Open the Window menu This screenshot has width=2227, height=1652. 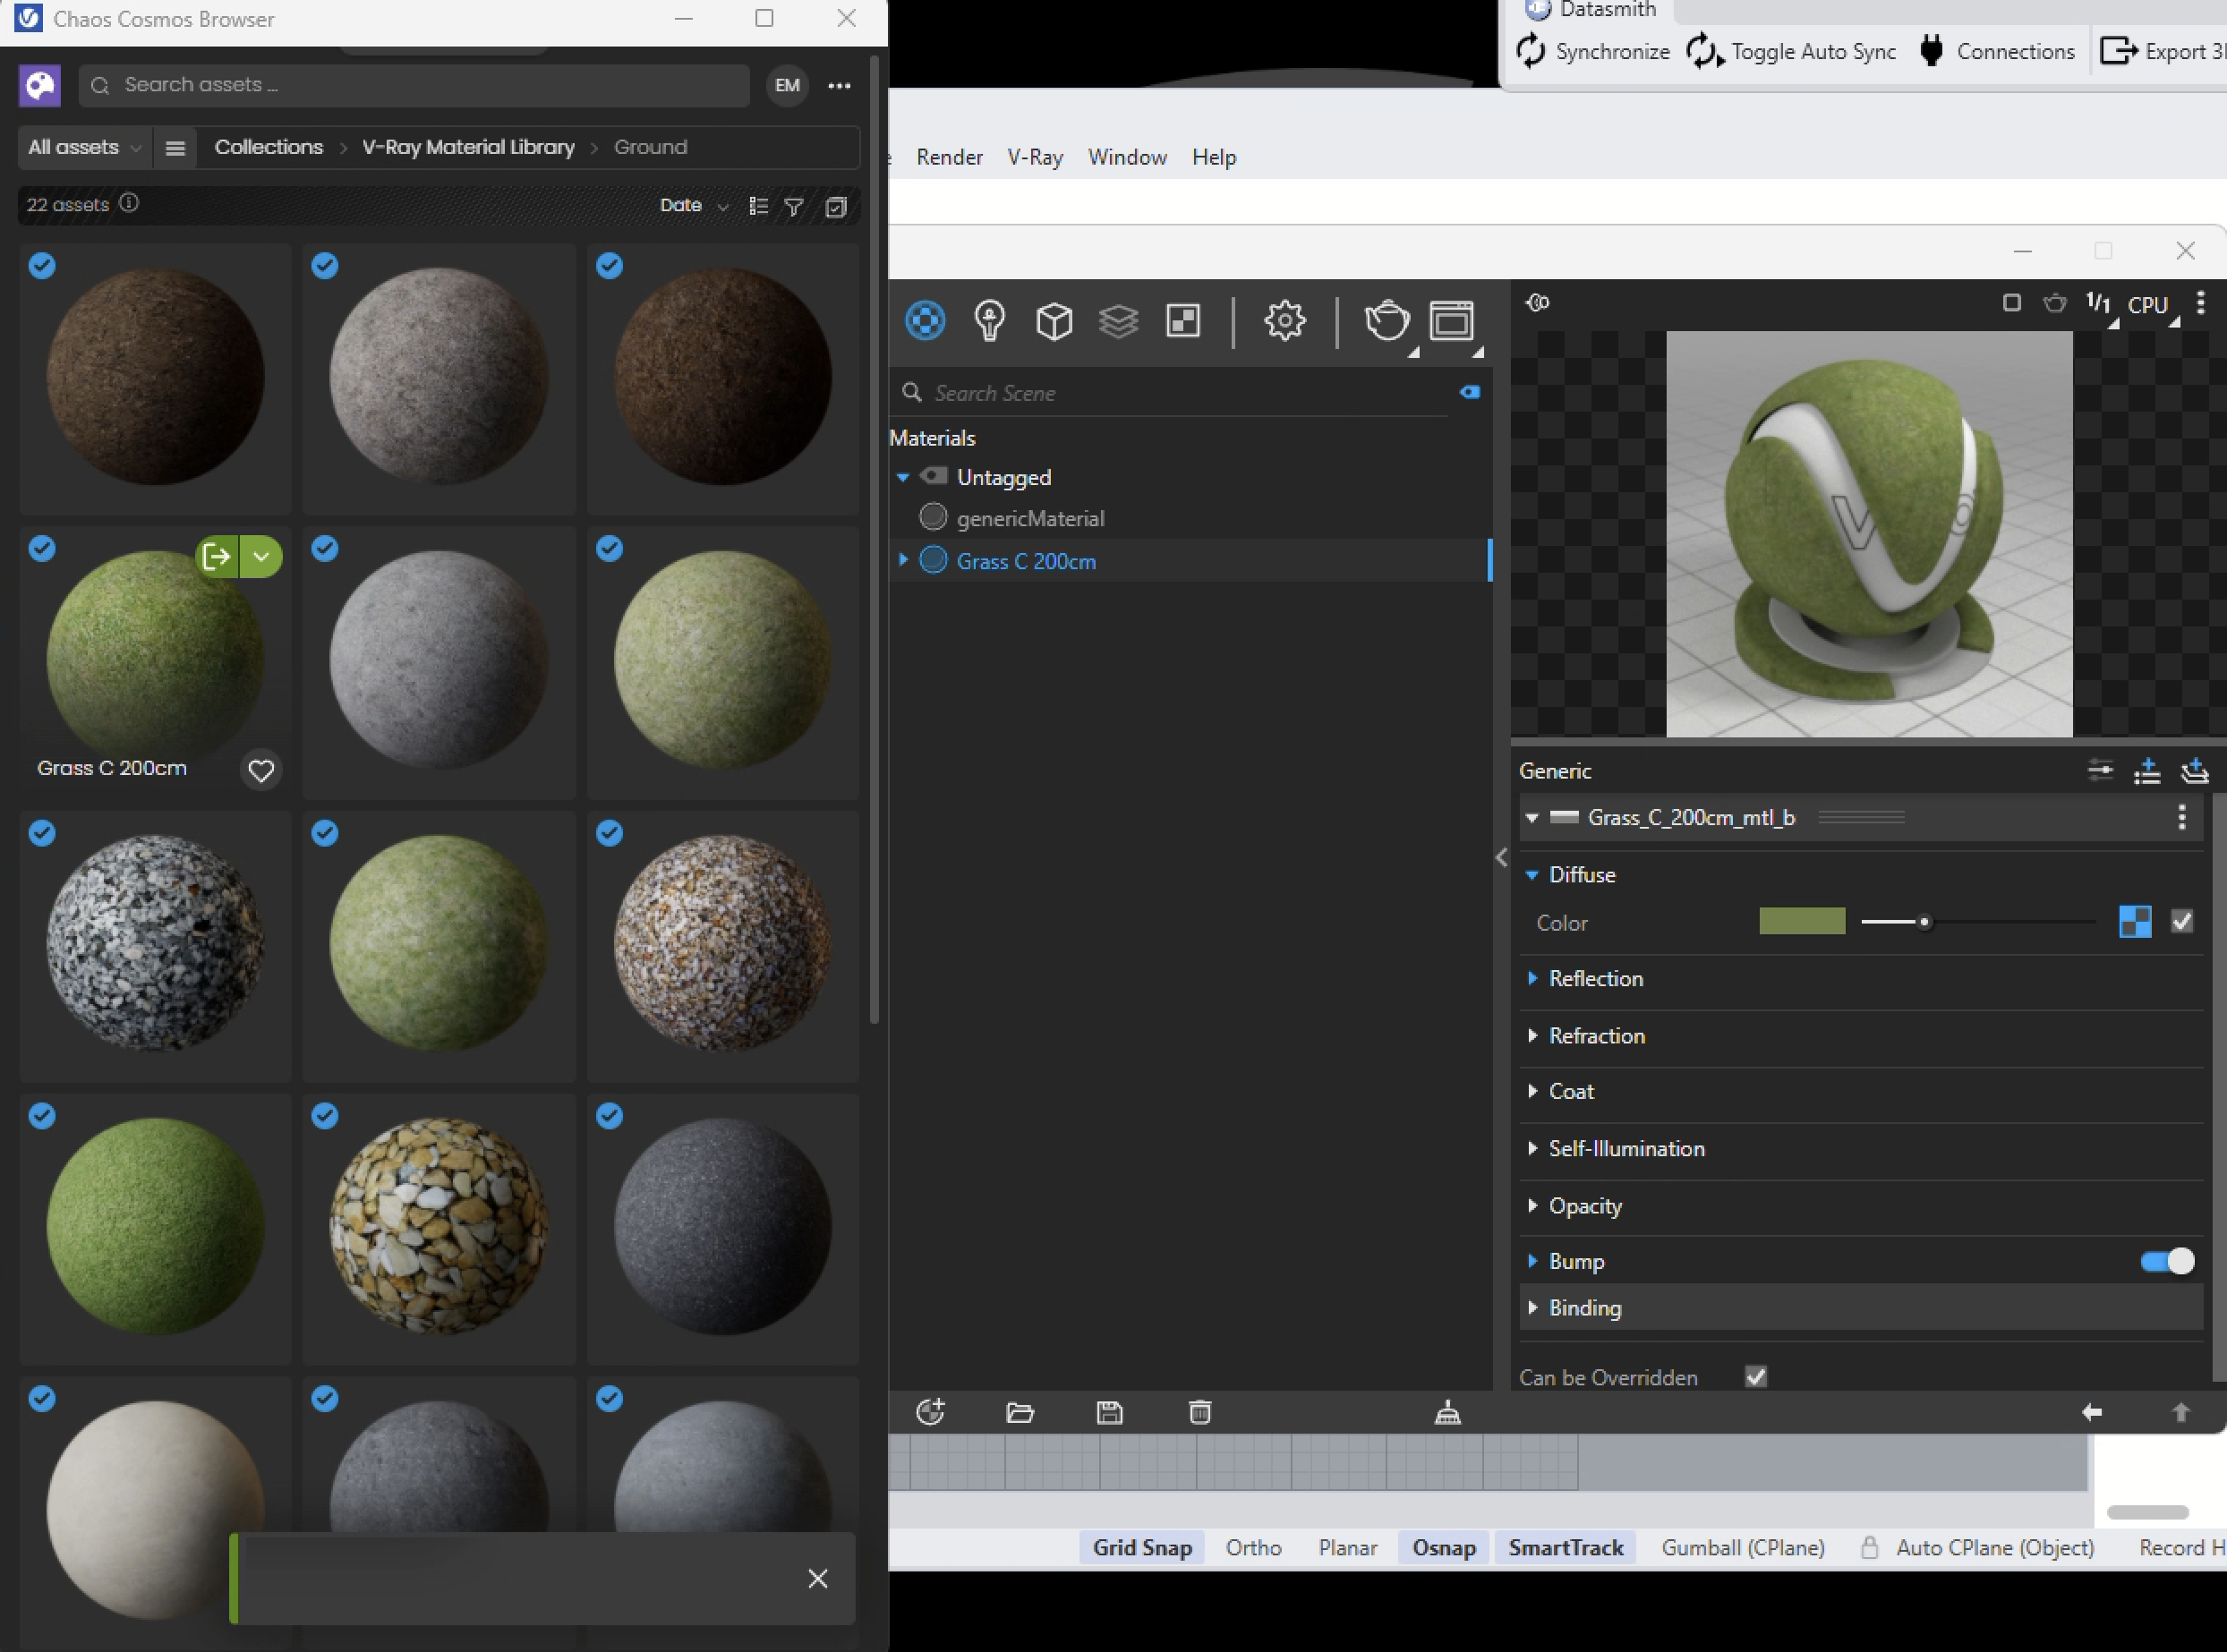coord(1127,158)
